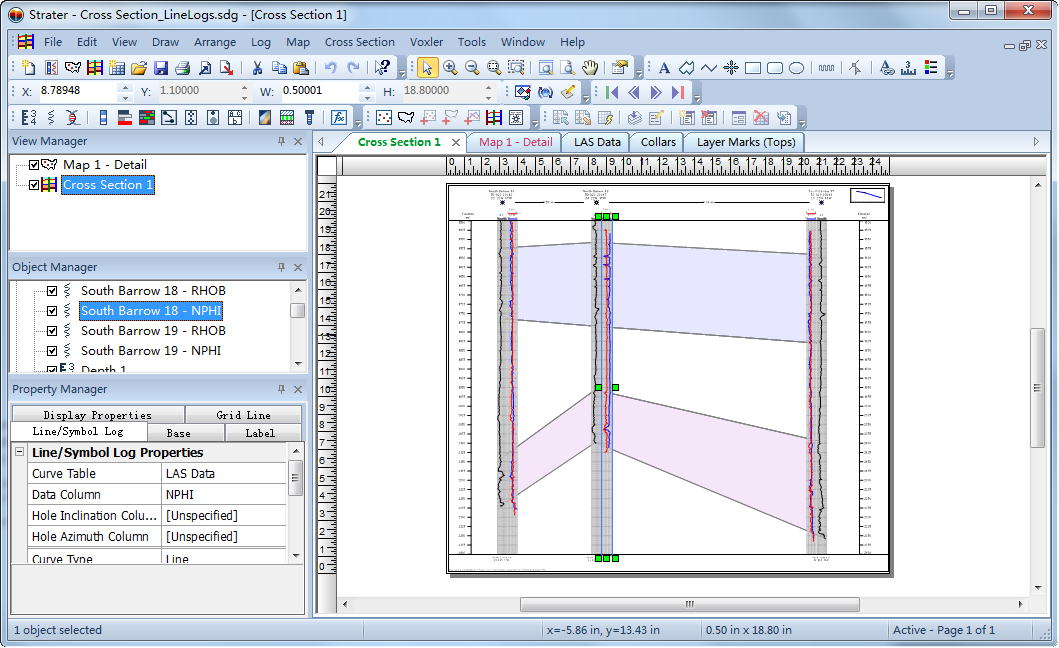Switch to the LAS Data tab
Viewport: 1059px width, 648px height.
coord(597,142)
